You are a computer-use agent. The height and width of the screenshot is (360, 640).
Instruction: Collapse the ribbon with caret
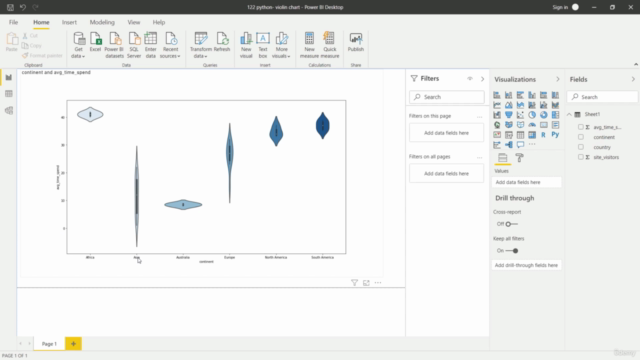636,64
